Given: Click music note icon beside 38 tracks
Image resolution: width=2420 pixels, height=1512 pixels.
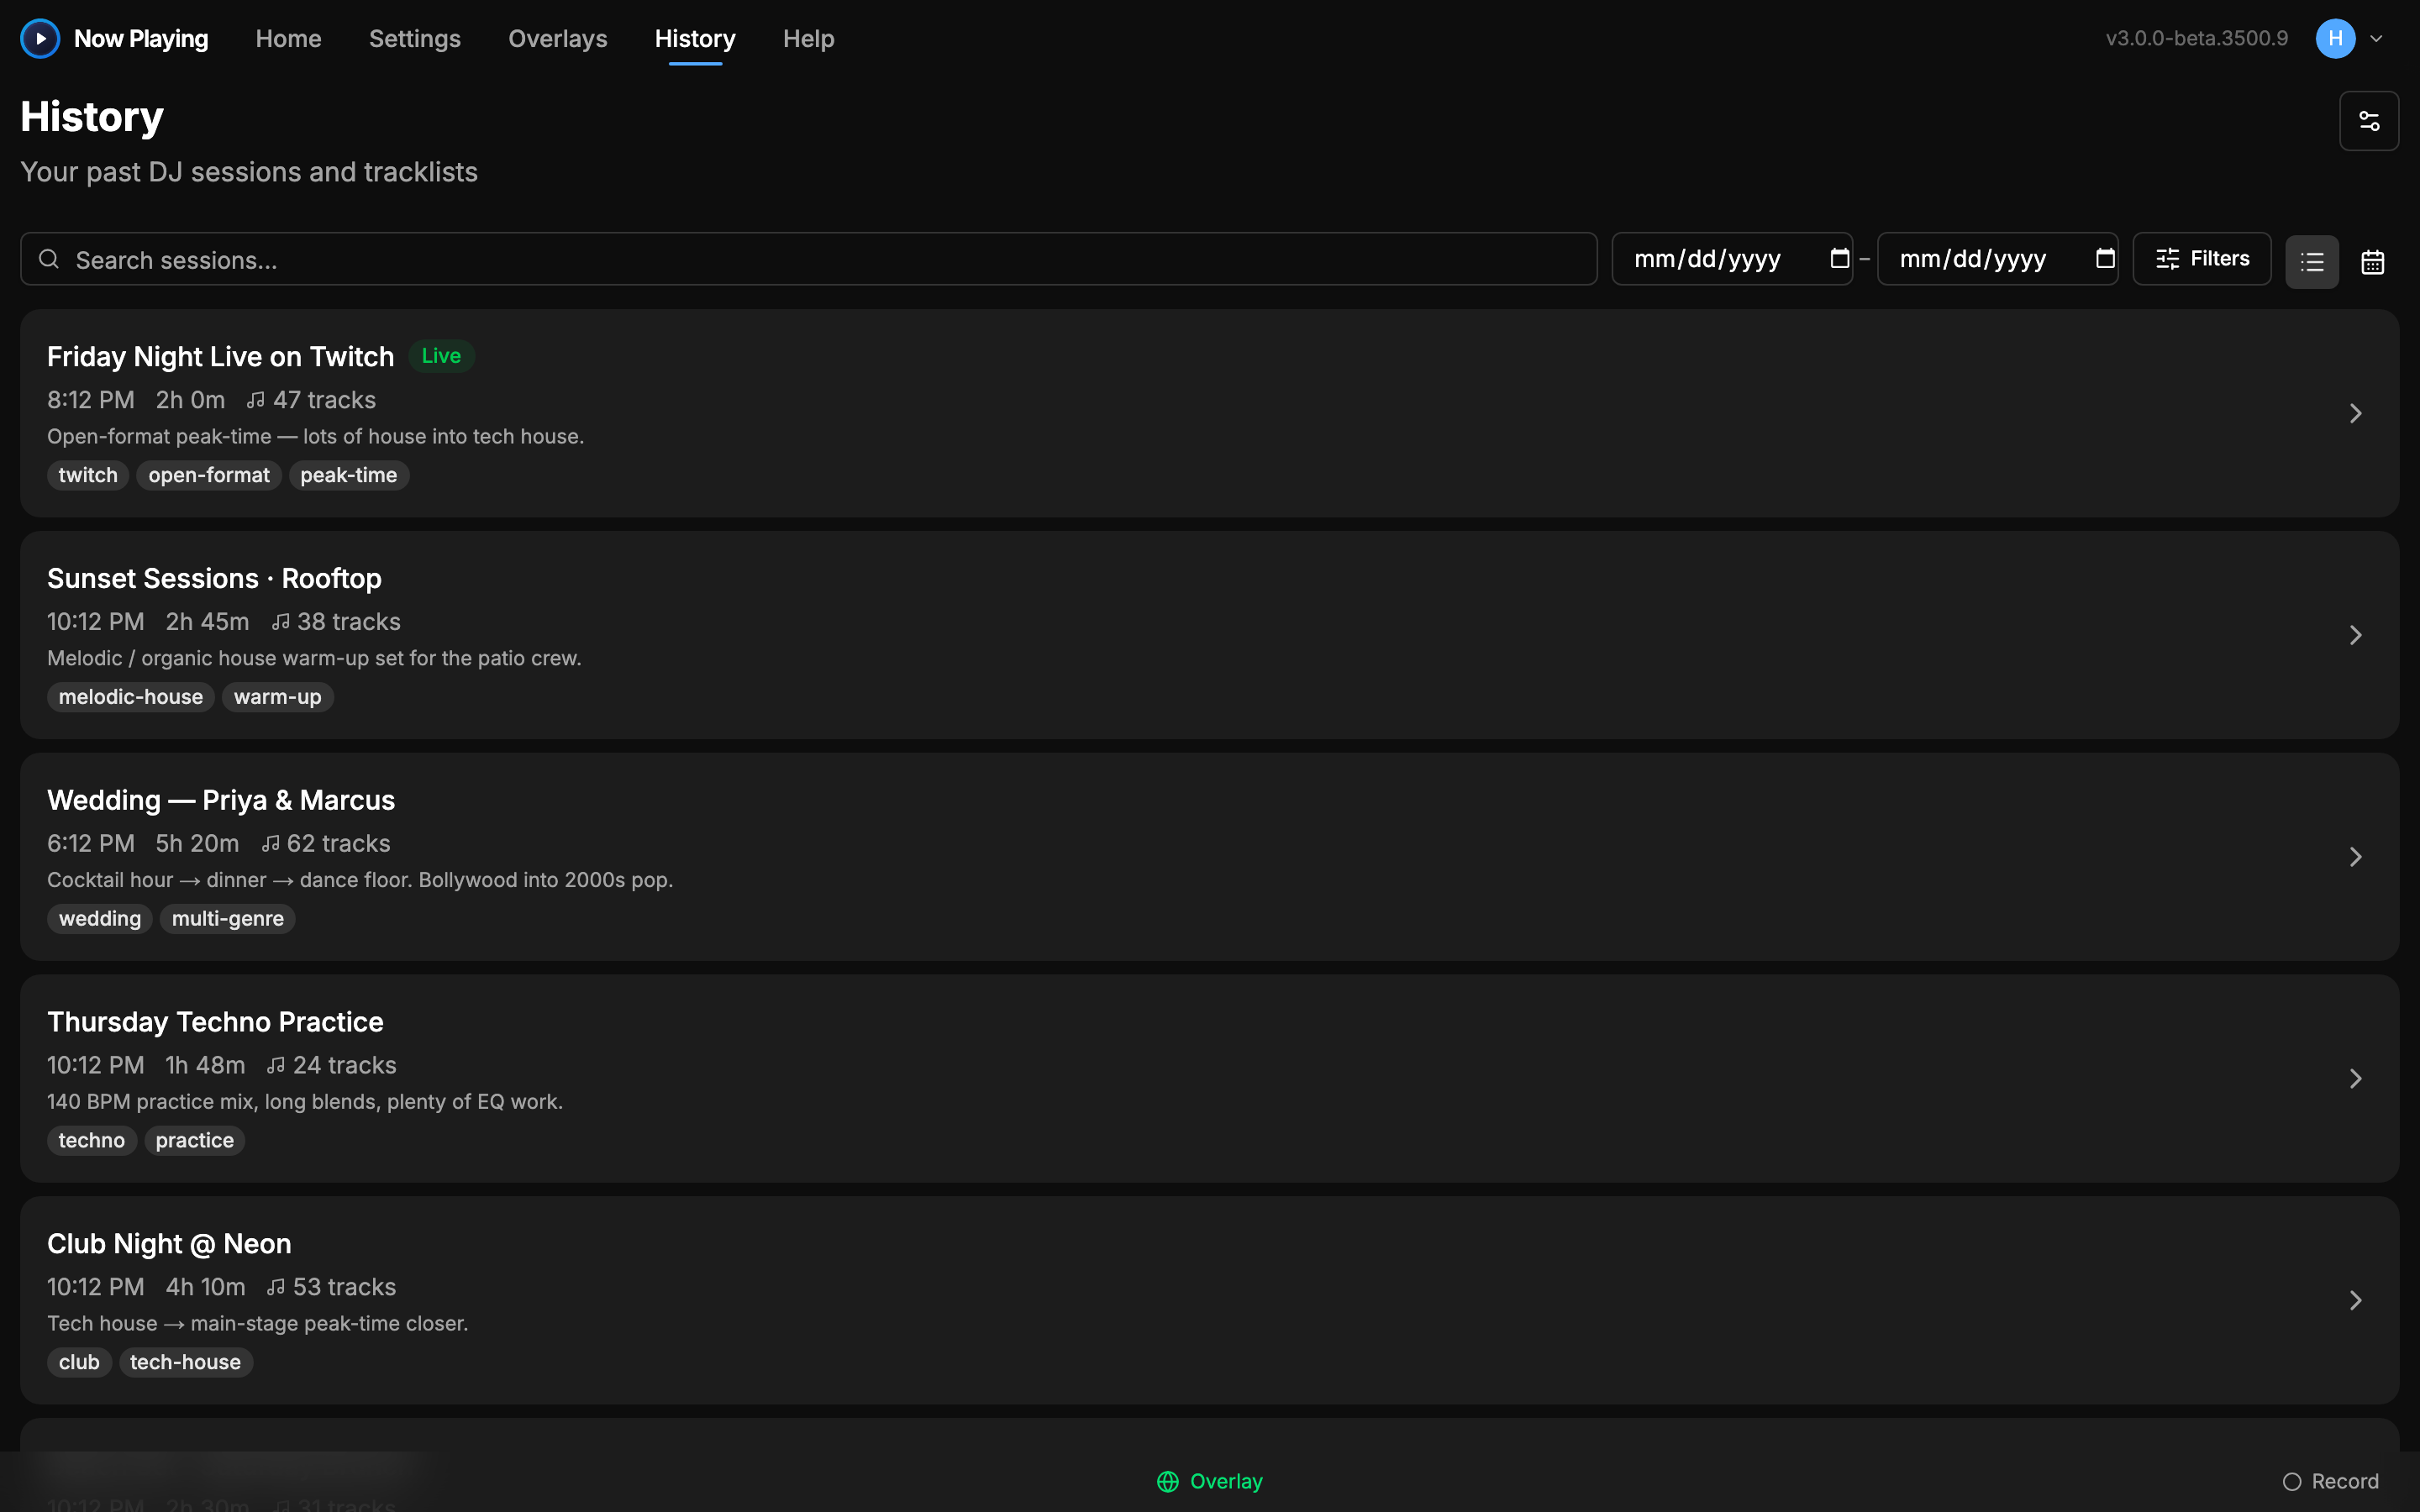Looking at the screenshot, I should click(281, 622).
